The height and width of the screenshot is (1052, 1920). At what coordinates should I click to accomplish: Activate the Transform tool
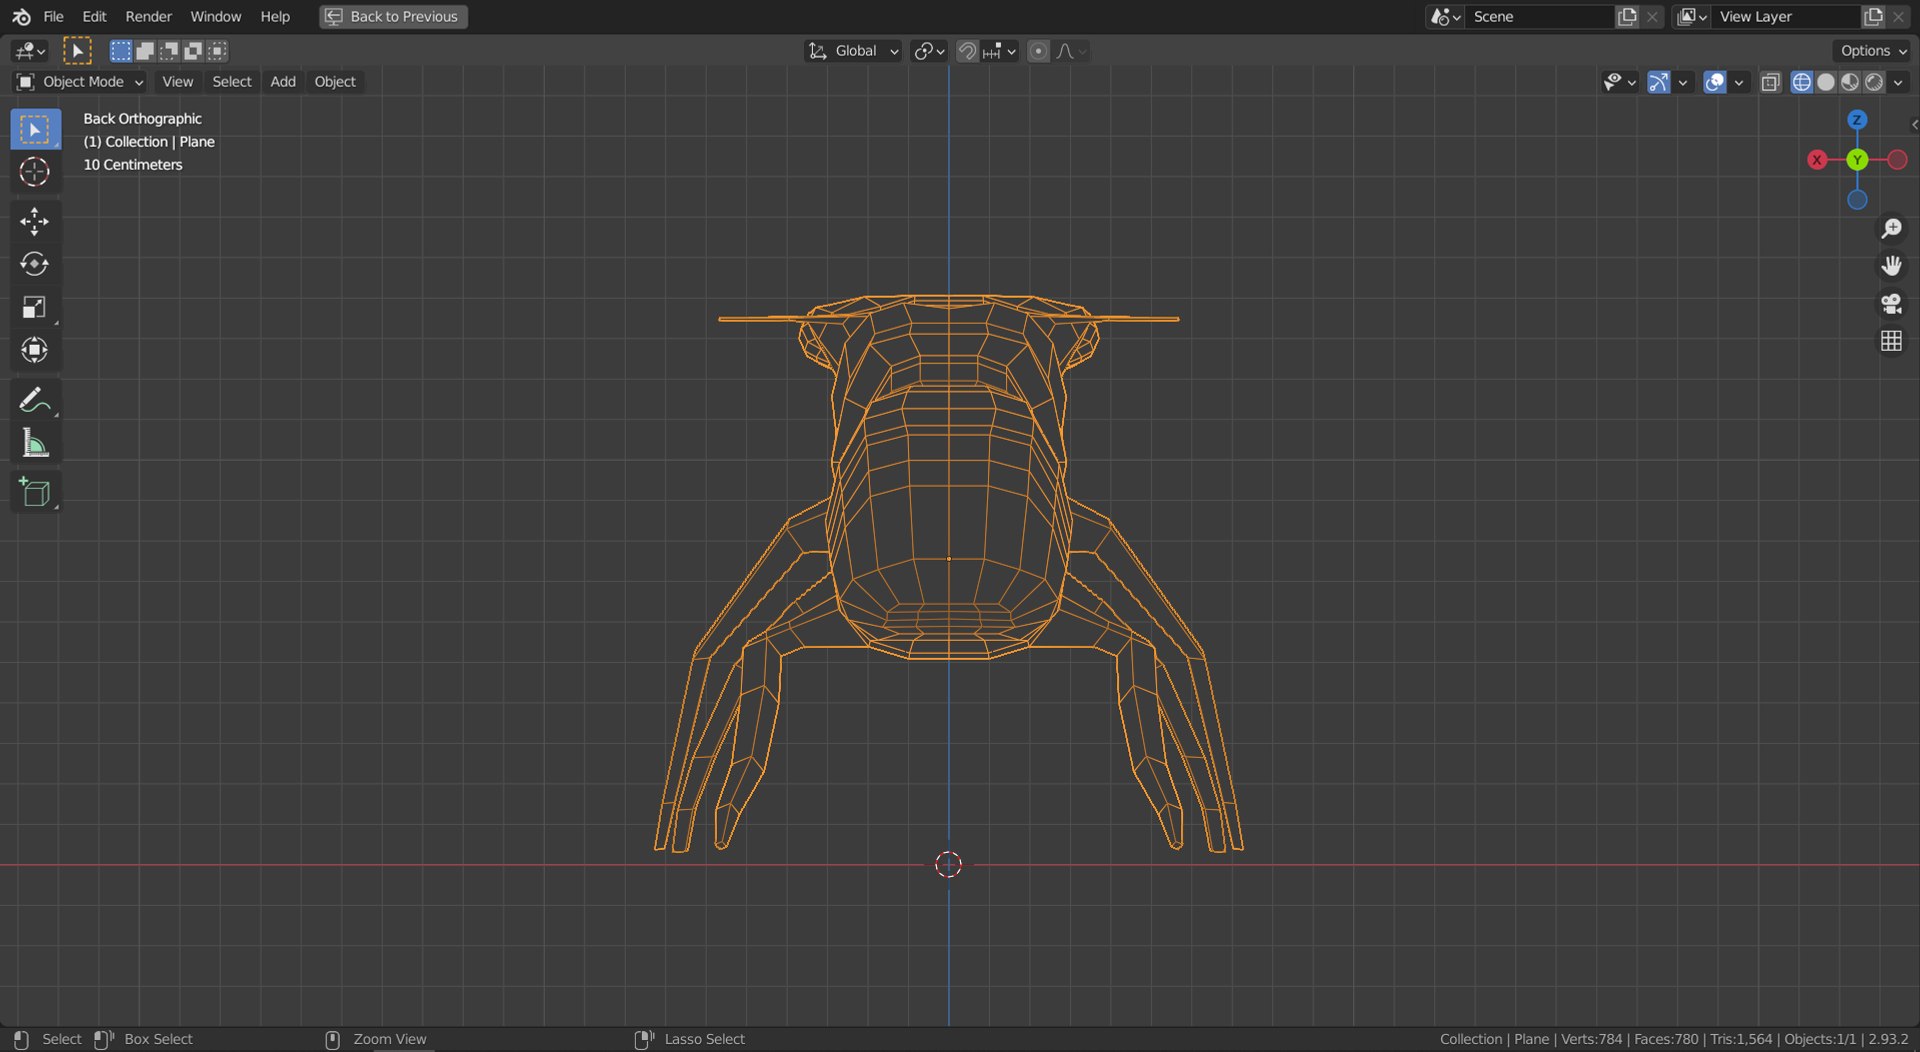(x=35, y=350)
